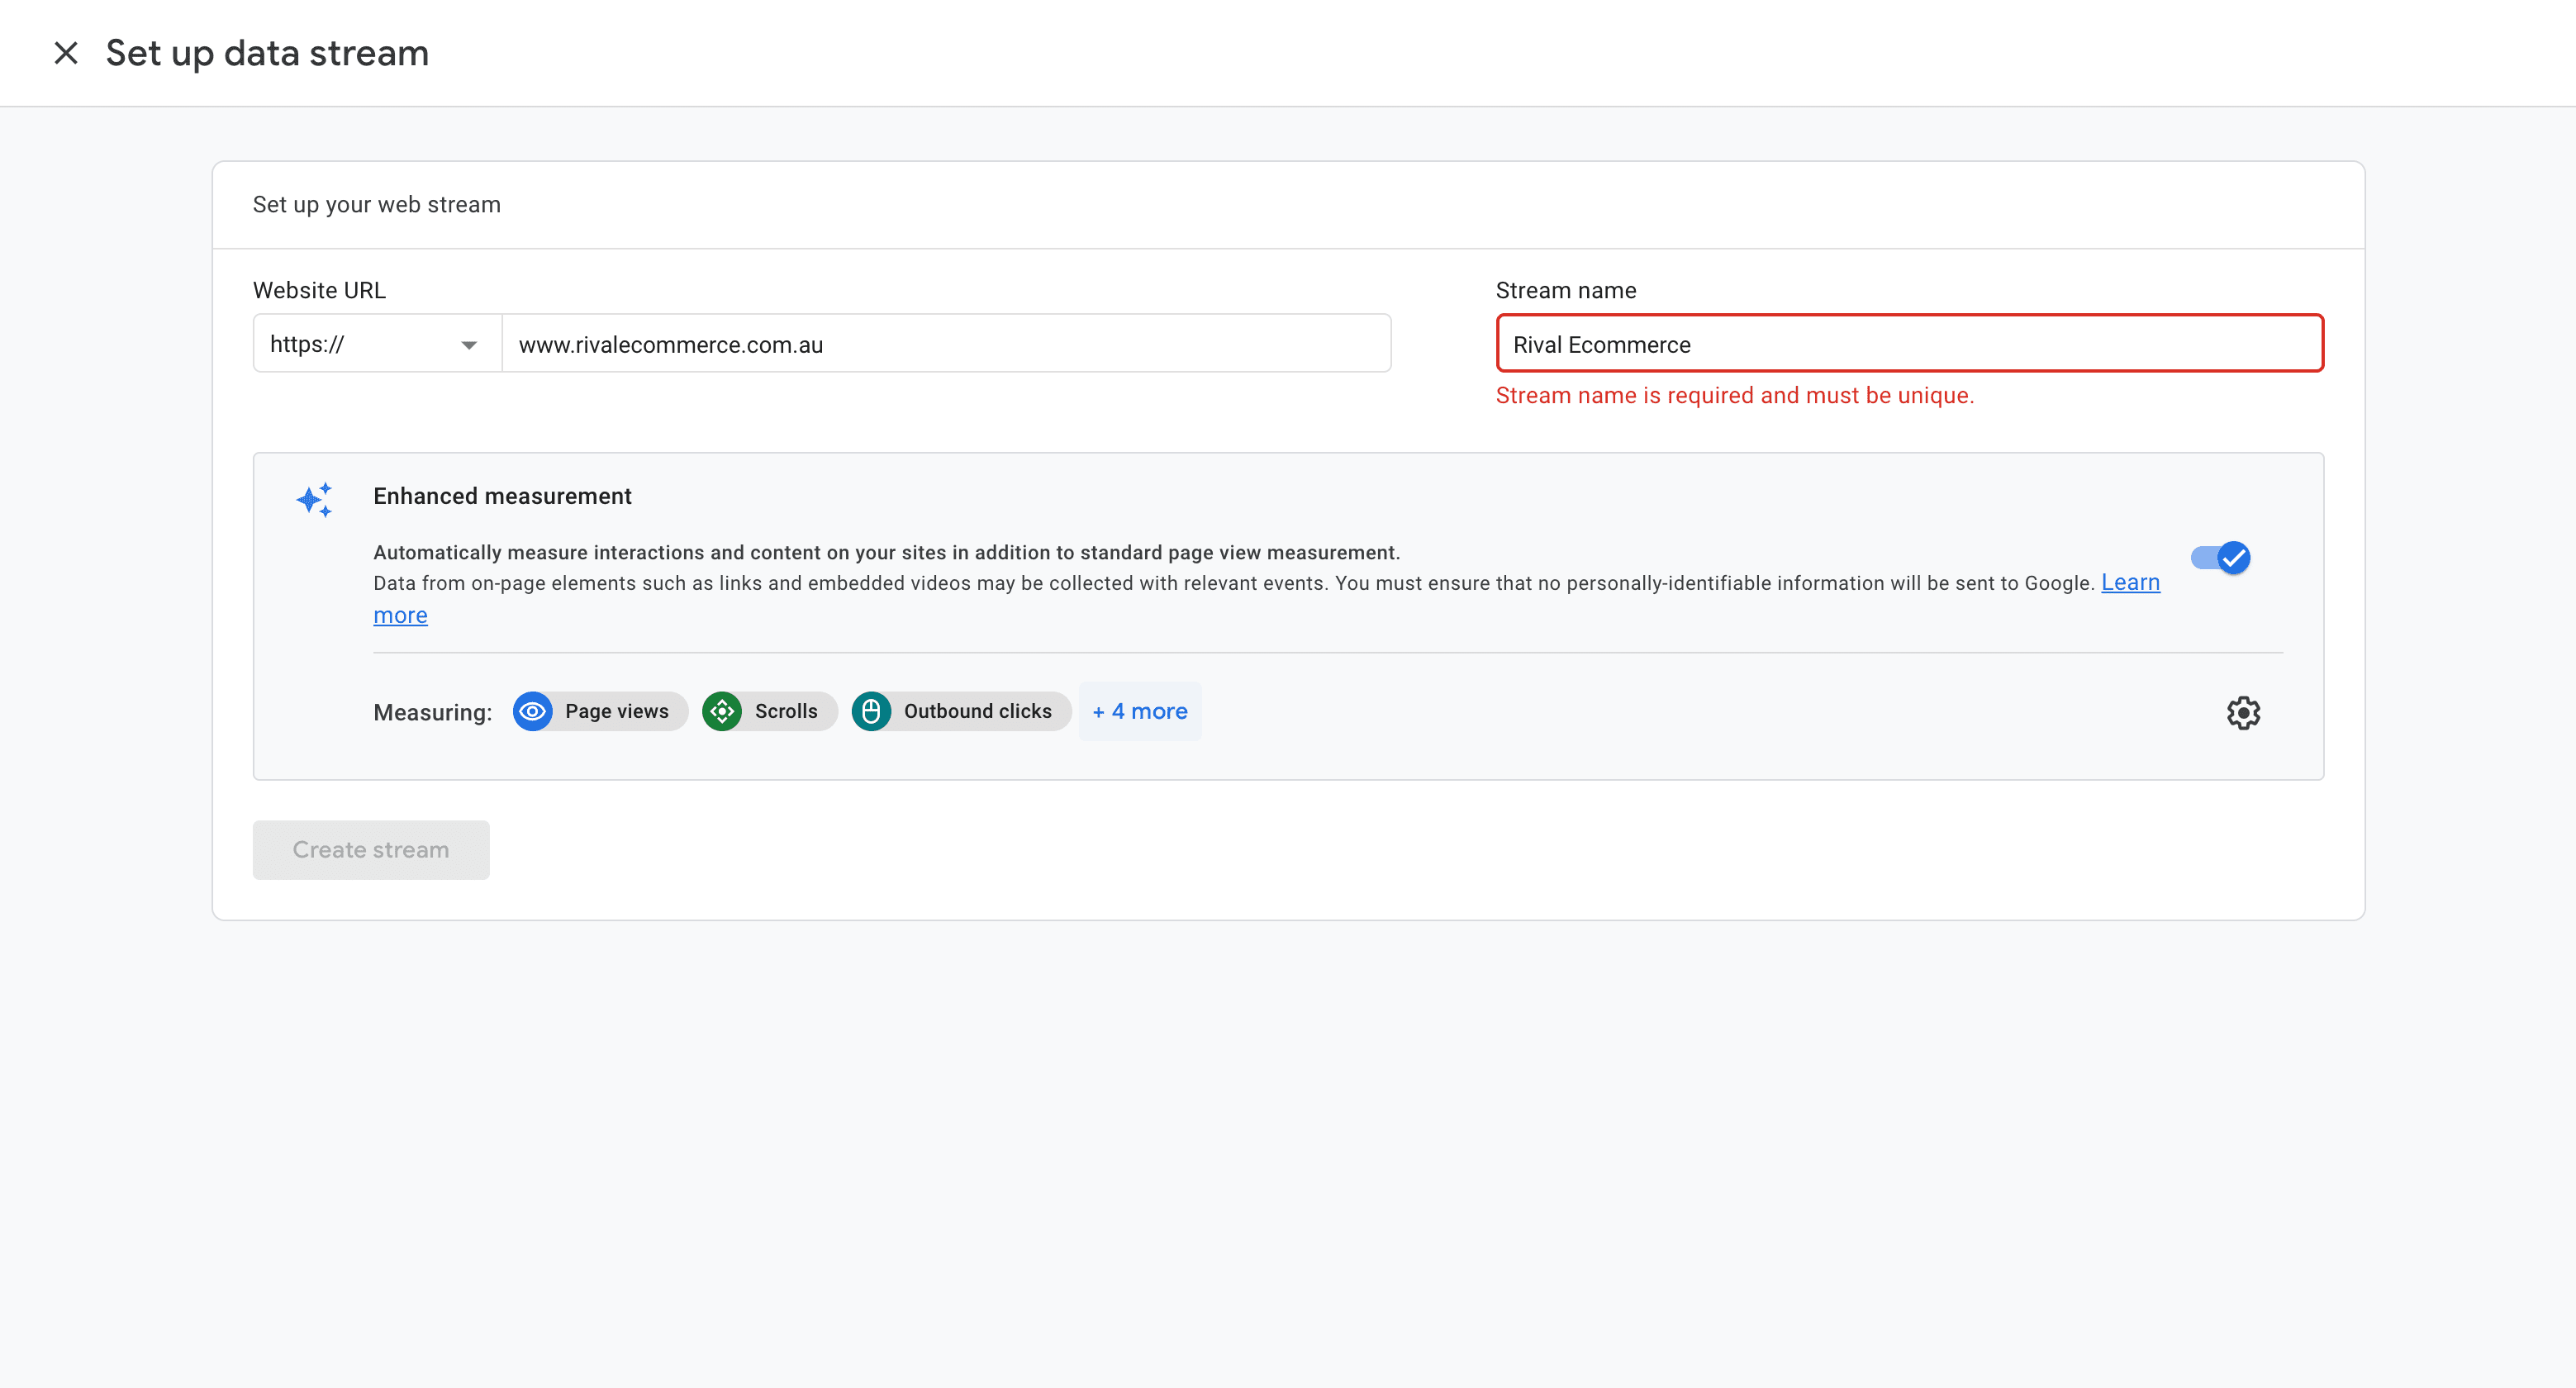
Task: Click the 'Set up your web stream' heading
Action: click(376, 204)
